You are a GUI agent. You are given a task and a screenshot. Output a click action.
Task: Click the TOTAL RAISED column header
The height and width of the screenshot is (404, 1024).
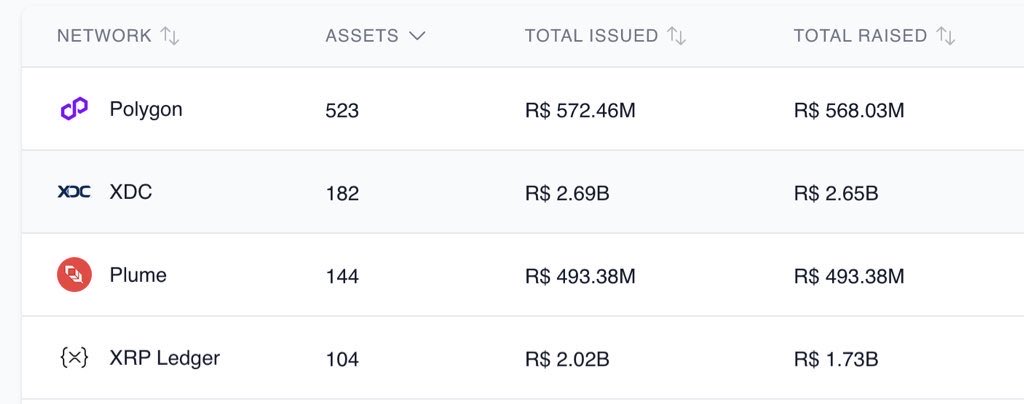(861, 36)
